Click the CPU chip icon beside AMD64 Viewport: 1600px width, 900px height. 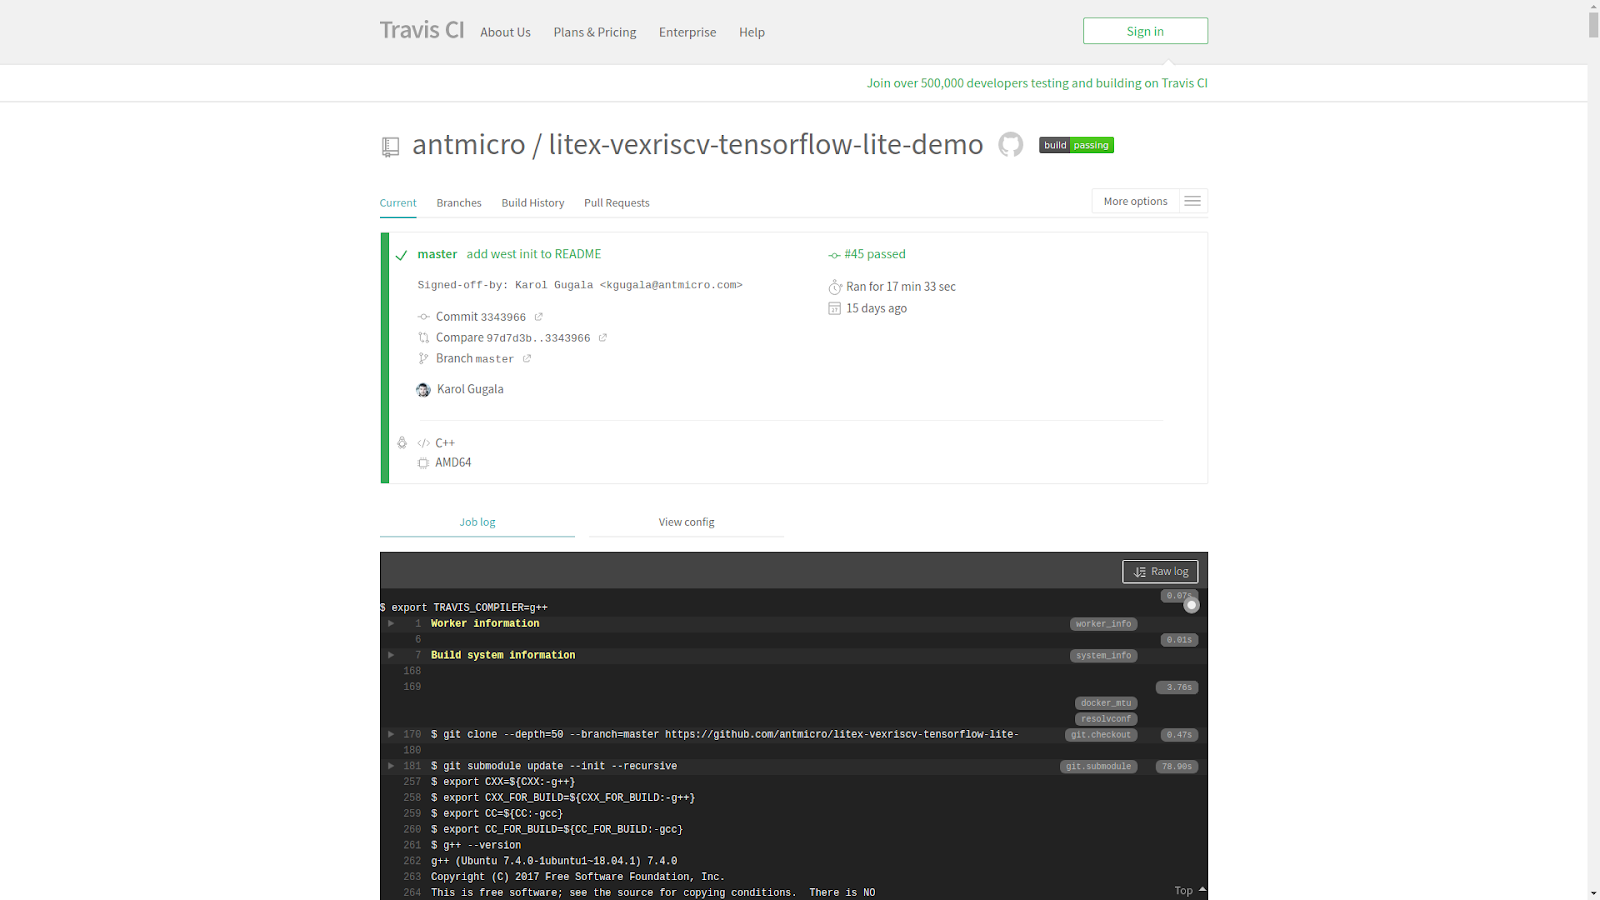pos(424,463)
